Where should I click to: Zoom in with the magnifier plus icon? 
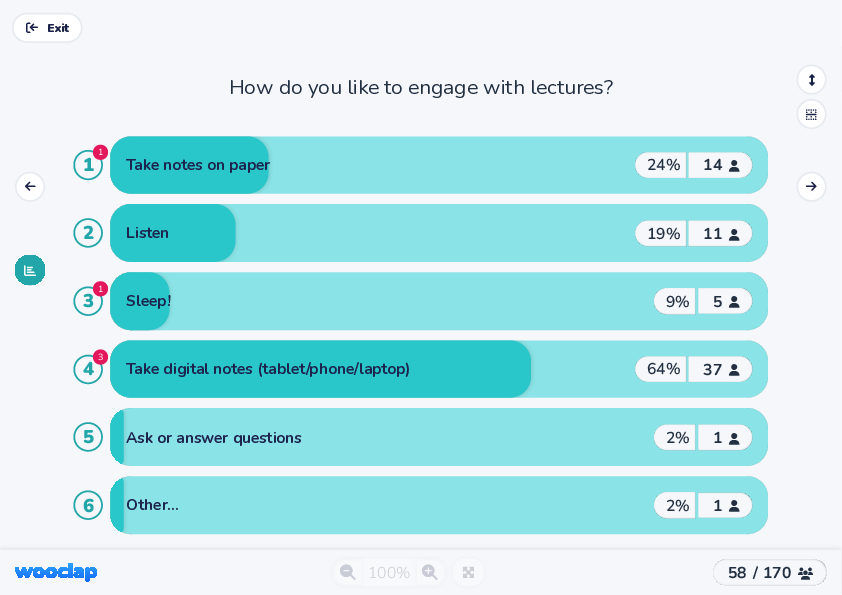430,572
